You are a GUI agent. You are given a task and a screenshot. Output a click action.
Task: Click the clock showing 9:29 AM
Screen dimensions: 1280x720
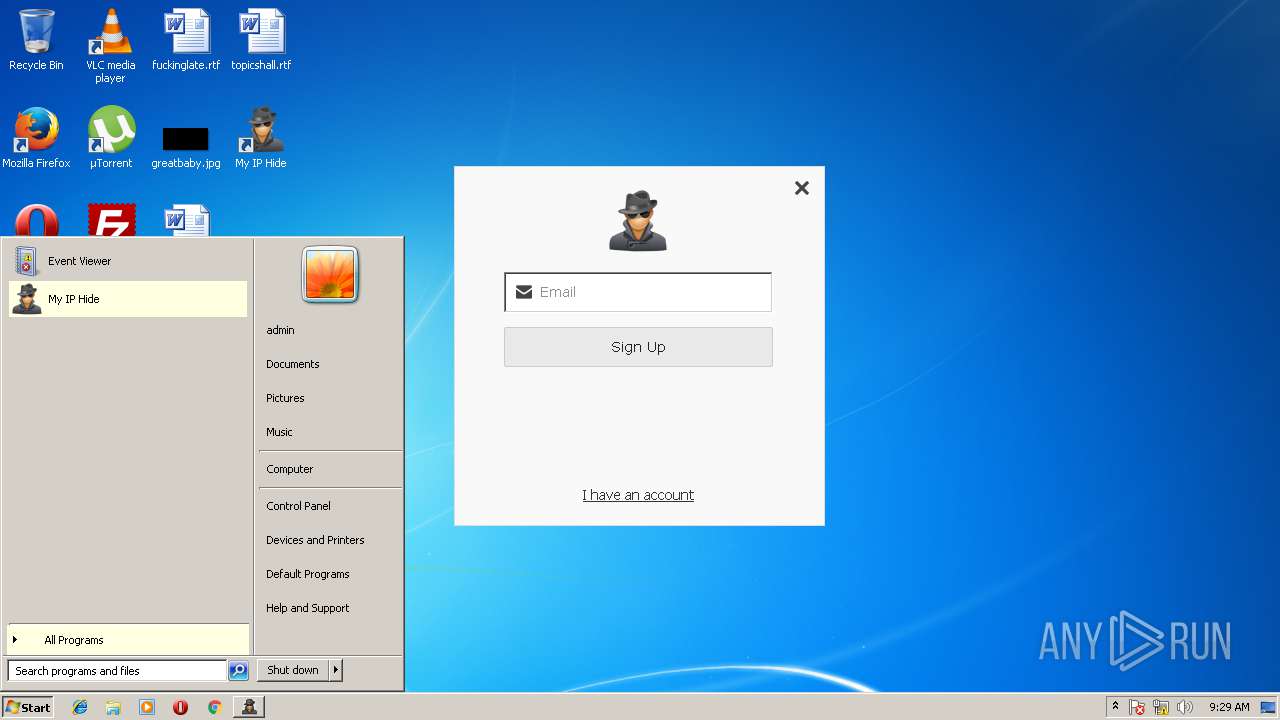1229,707
